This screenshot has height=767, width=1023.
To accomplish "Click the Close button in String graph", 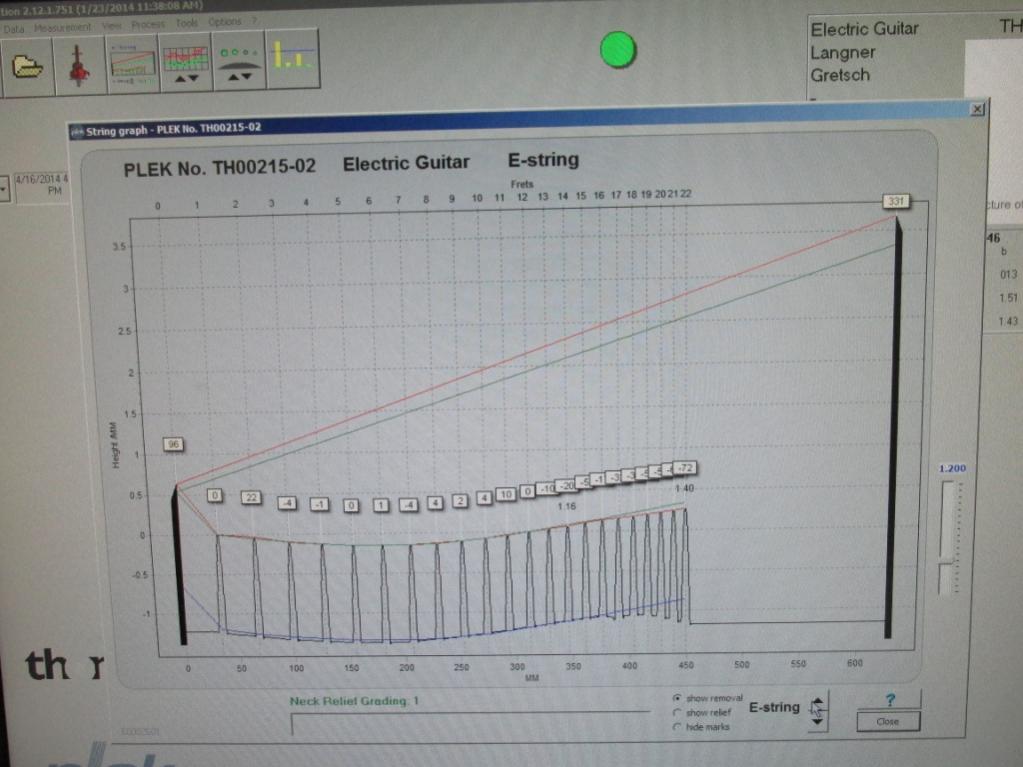I will click(887, 721).
